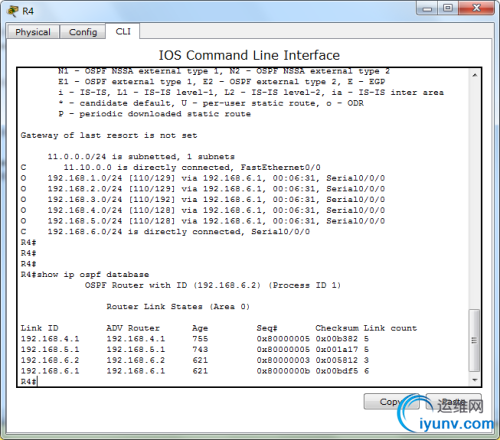Click the 'Gateway of last resort is not set' line
500x440 pixels.
click(x=109, y=135)
